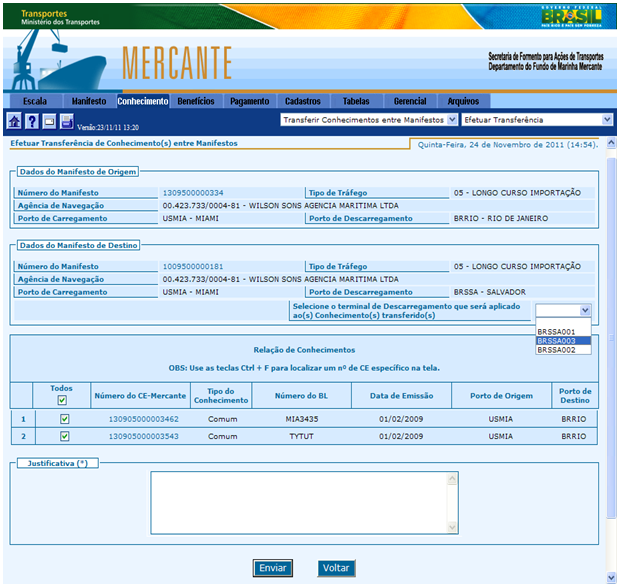Open help via the question mark icon

(x=32, y=121)
